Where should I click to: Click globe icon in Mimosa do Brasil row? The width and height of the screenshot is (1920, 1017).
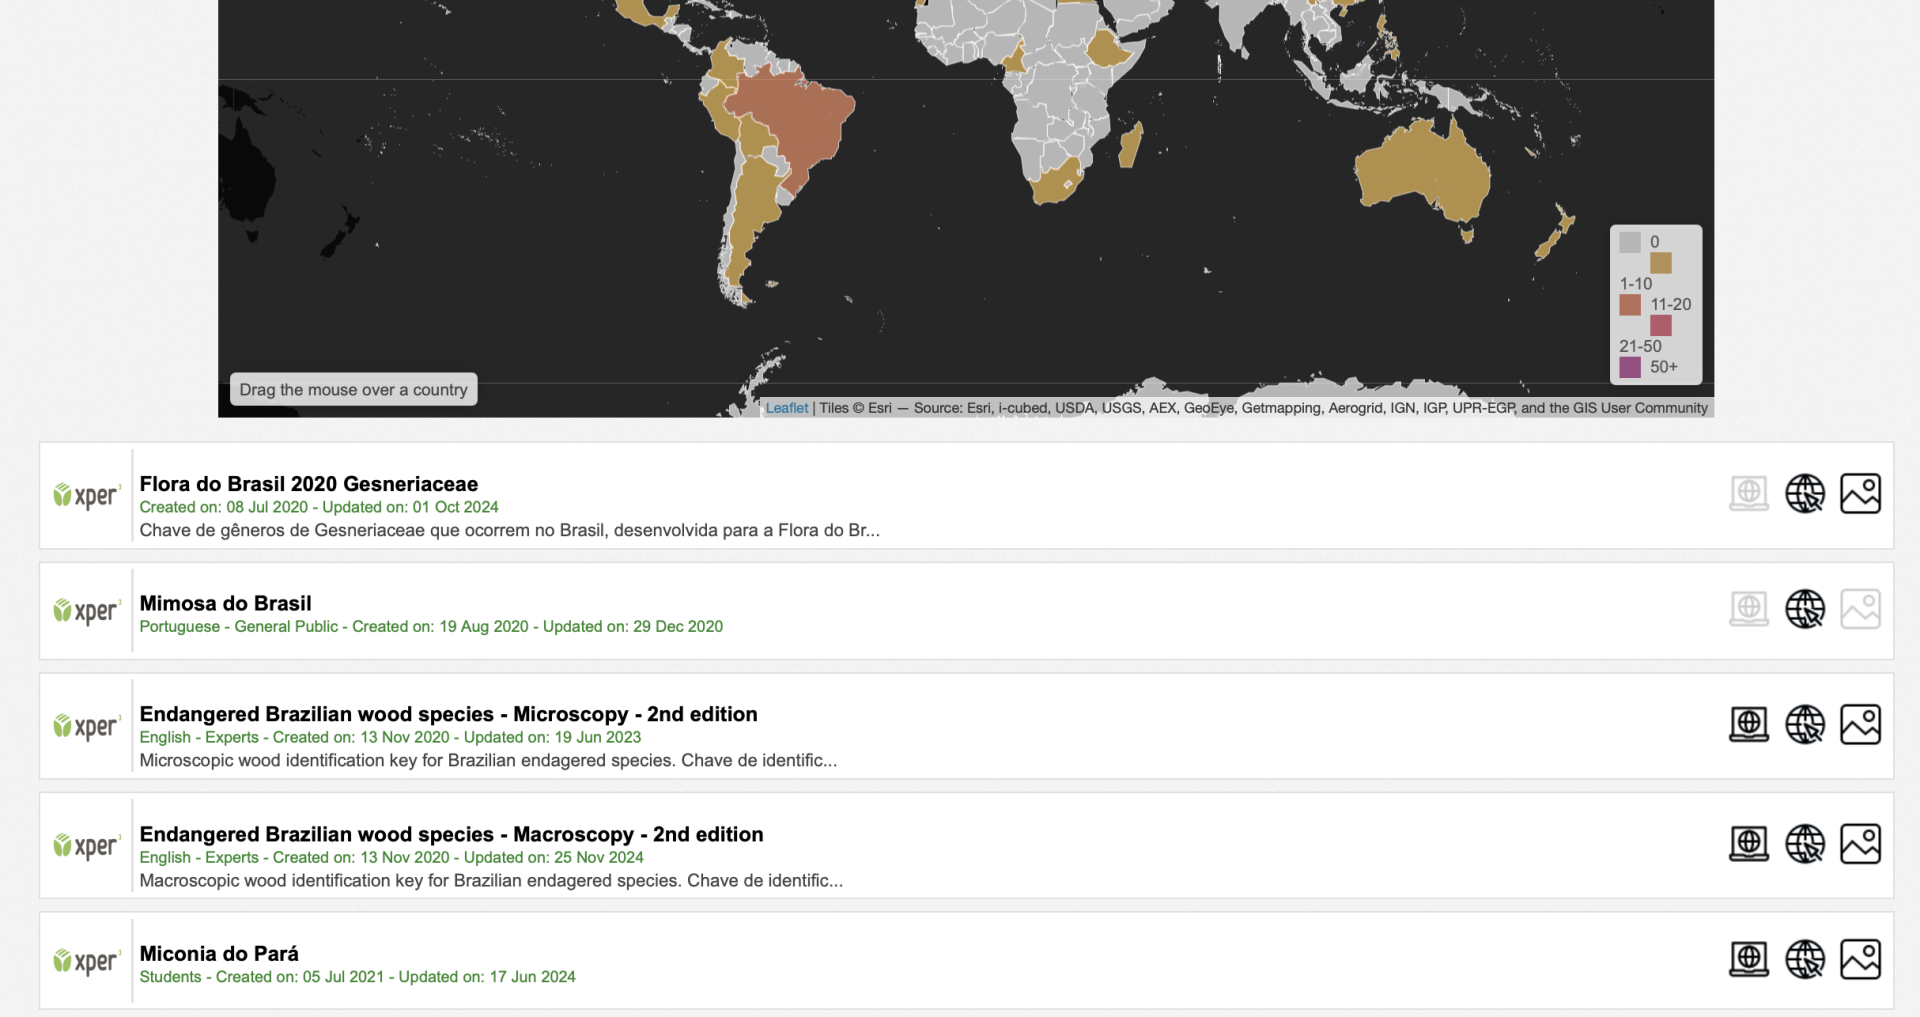pyautogui.click(x=1805, y=609)
